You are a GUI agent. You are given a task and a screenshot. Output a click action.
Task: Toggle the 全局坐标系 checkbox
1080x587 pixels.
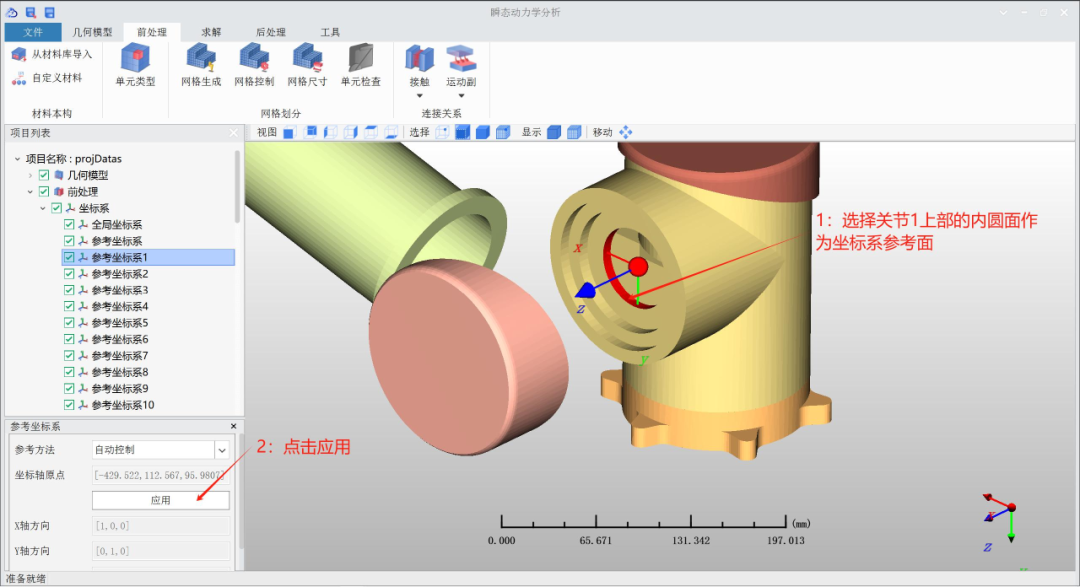tap(69, 225)
